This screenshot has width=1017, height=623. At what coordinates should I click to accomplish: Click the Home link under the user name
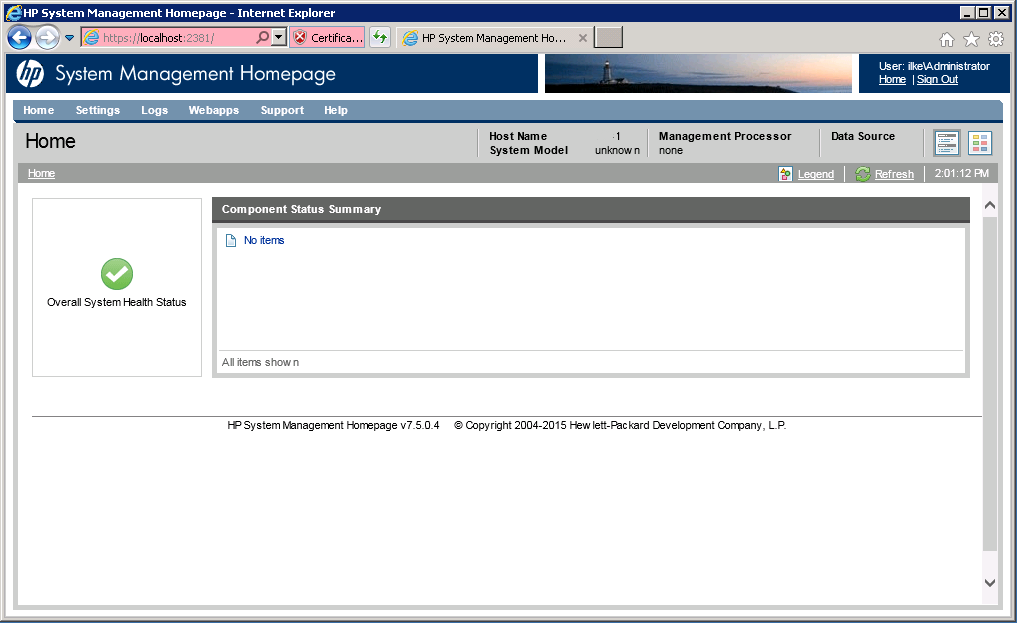pyautogui.click(x=892, y=79)
